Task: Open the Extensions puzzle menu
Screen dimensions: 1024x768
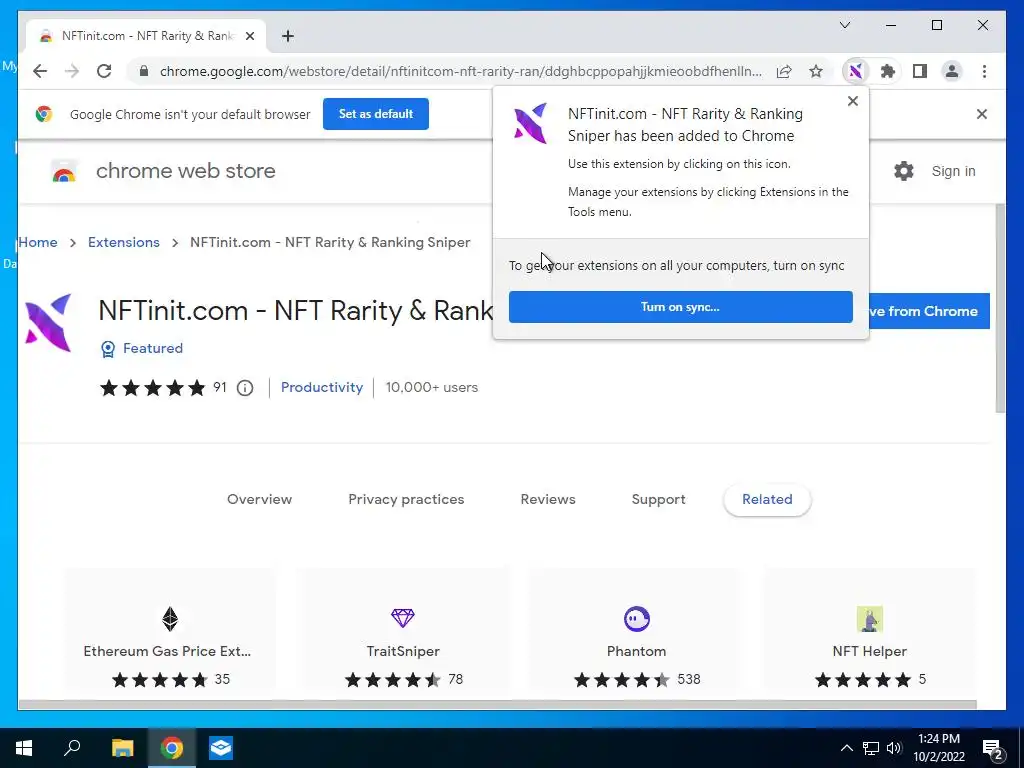Action: pyautogui.click(x=888, y=71)
